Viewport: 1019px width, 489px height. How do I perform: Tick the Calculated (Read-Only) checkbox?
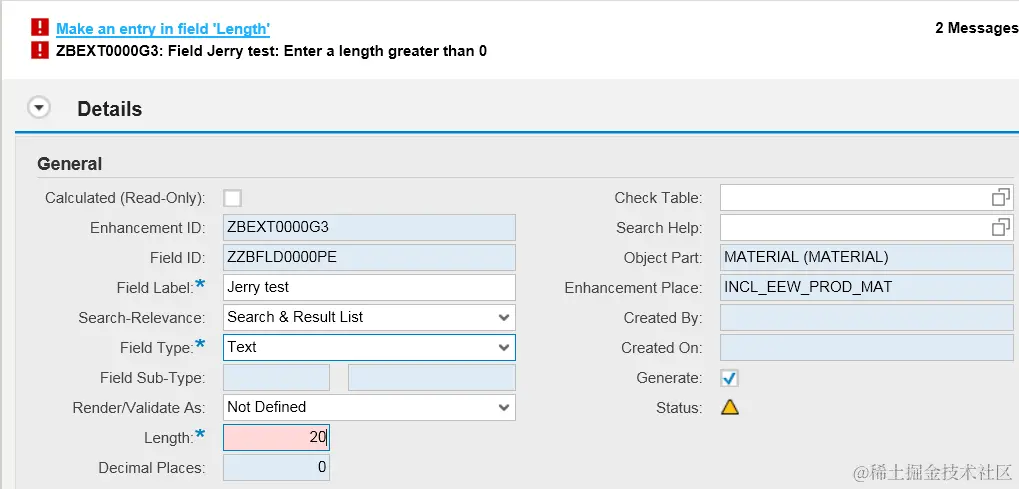(x=232, y=198)
